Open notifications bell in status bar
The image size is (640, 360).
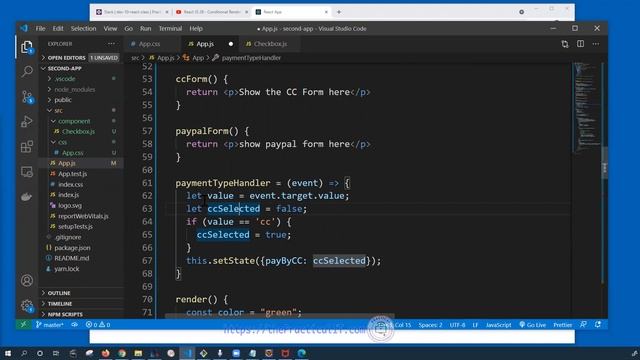click(x=598, y=325)
